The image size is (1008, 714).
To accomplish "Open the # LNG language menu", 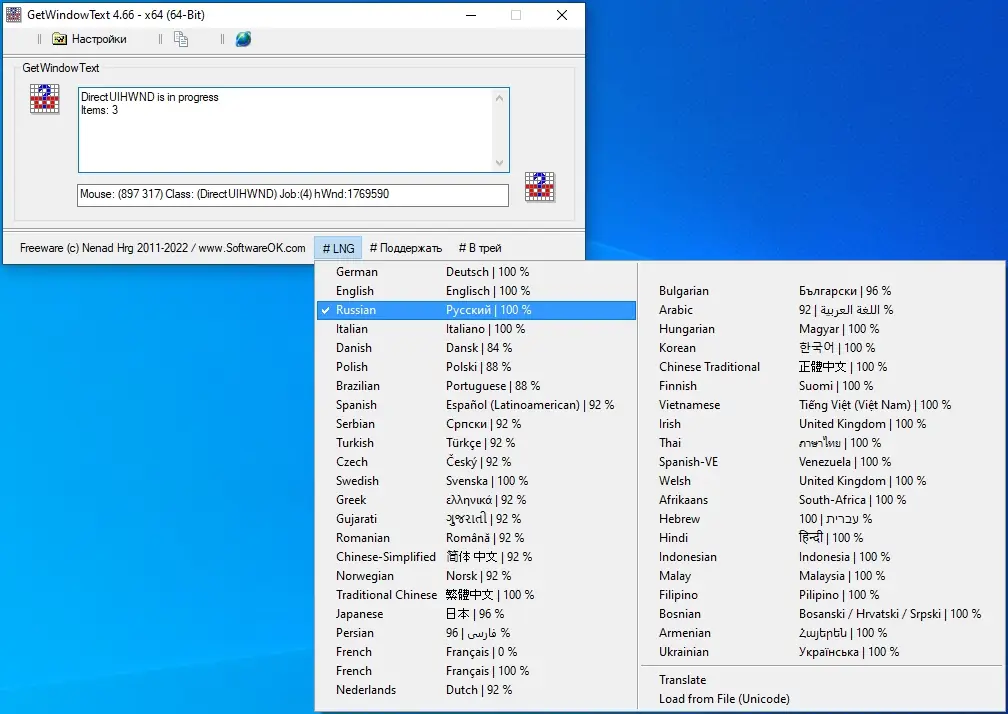I will tap(338, 248).
